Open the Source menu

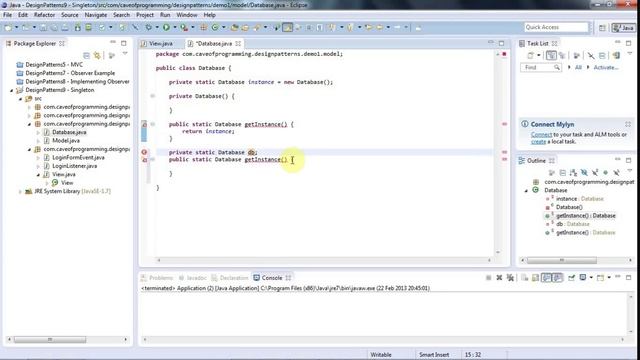pyautogui.click(x=70, y=15)
